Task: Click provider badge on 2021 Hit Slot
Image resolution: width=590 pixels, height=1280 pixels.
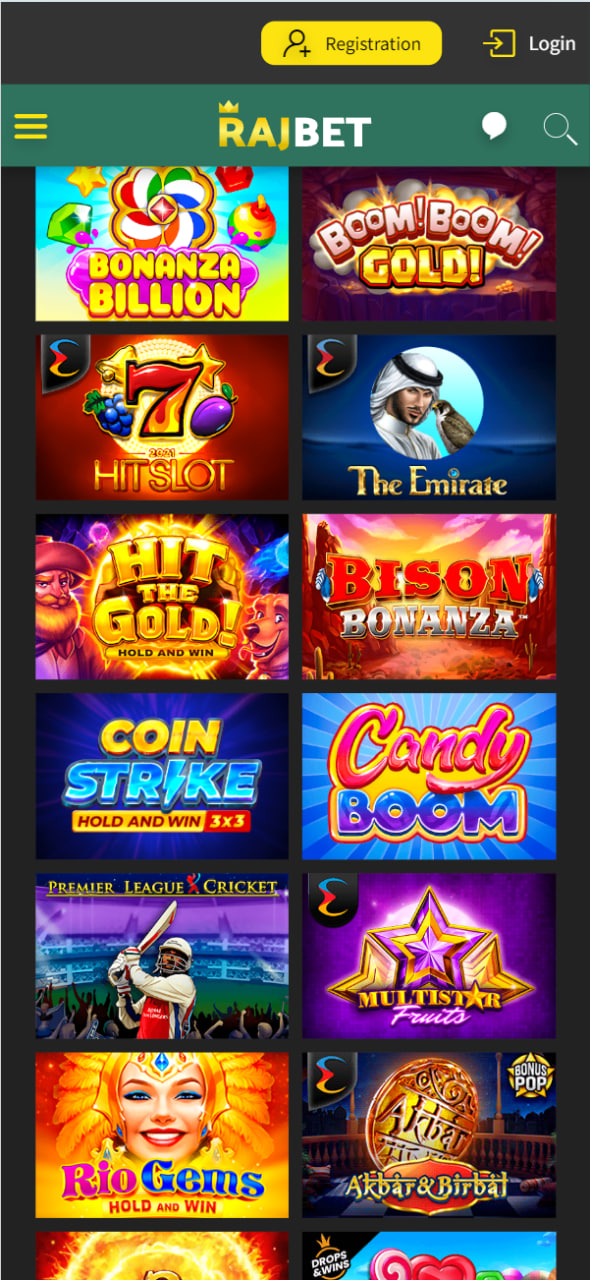Action: [x=63, y=360]
